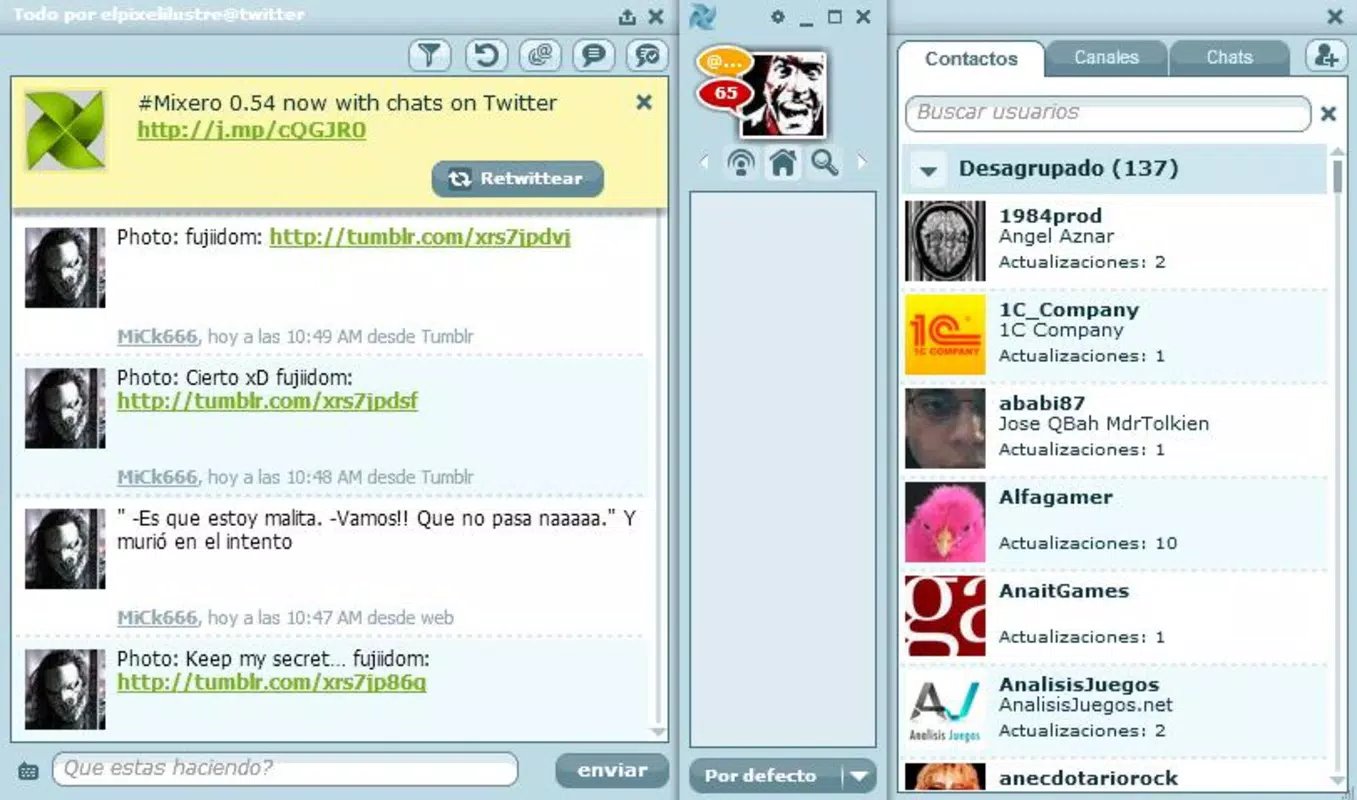This screenshot has height=800, width=1357.
Task: Focus the Que estas haciendo? input field
Action: (x=285, y=769)
